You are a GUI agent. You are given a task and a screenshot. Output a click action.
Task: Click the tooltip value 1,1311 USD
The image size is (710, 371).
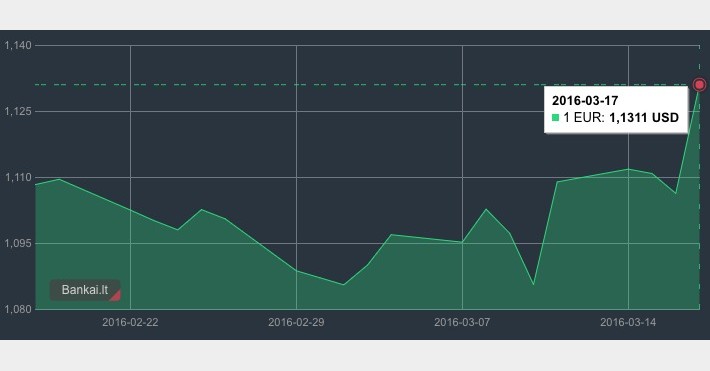[644, 118]
